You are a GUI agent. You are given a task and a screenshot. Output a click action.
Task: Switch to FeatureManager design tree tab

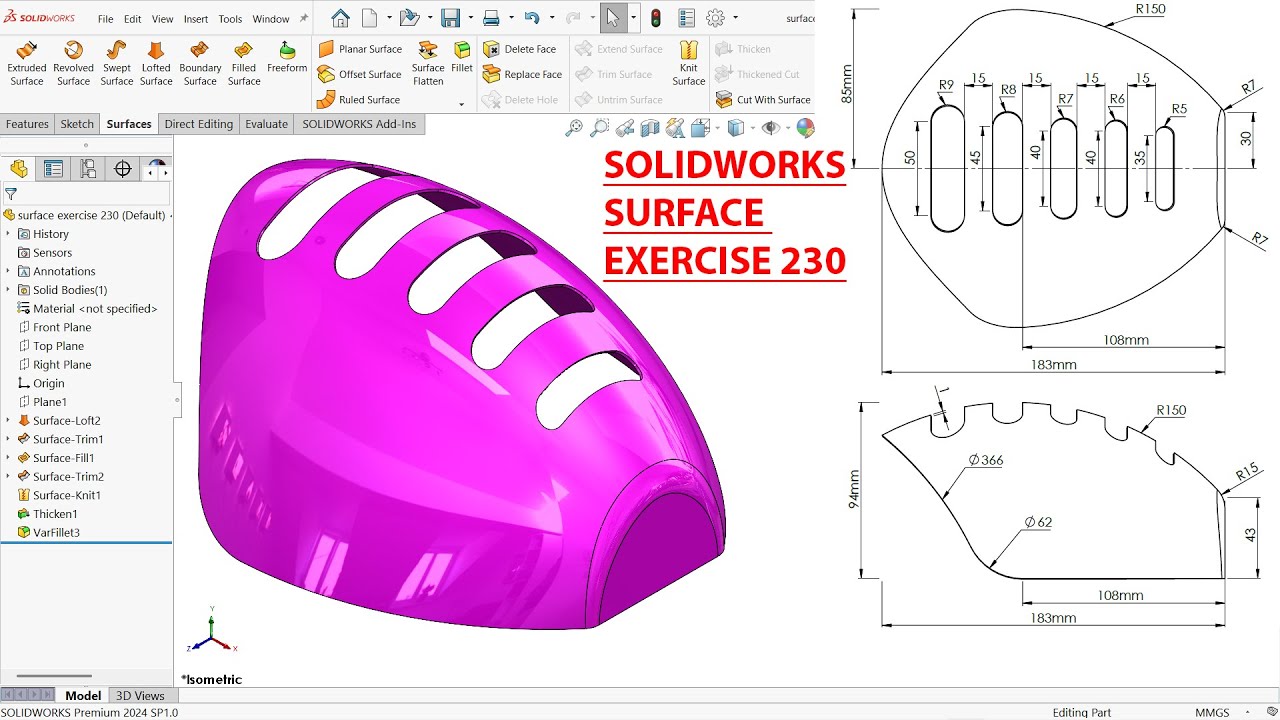click(x=18, y=169)
